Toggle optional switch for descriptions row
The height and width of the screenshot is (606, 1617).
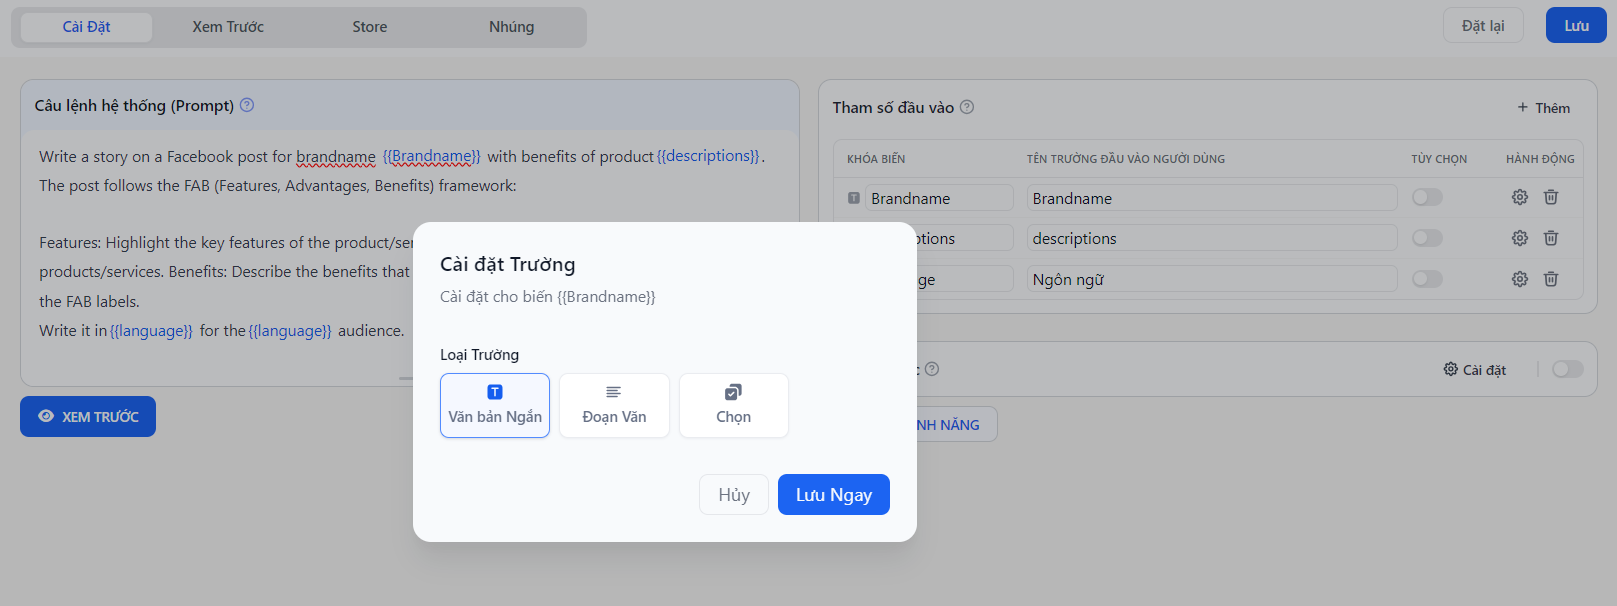1427,238
